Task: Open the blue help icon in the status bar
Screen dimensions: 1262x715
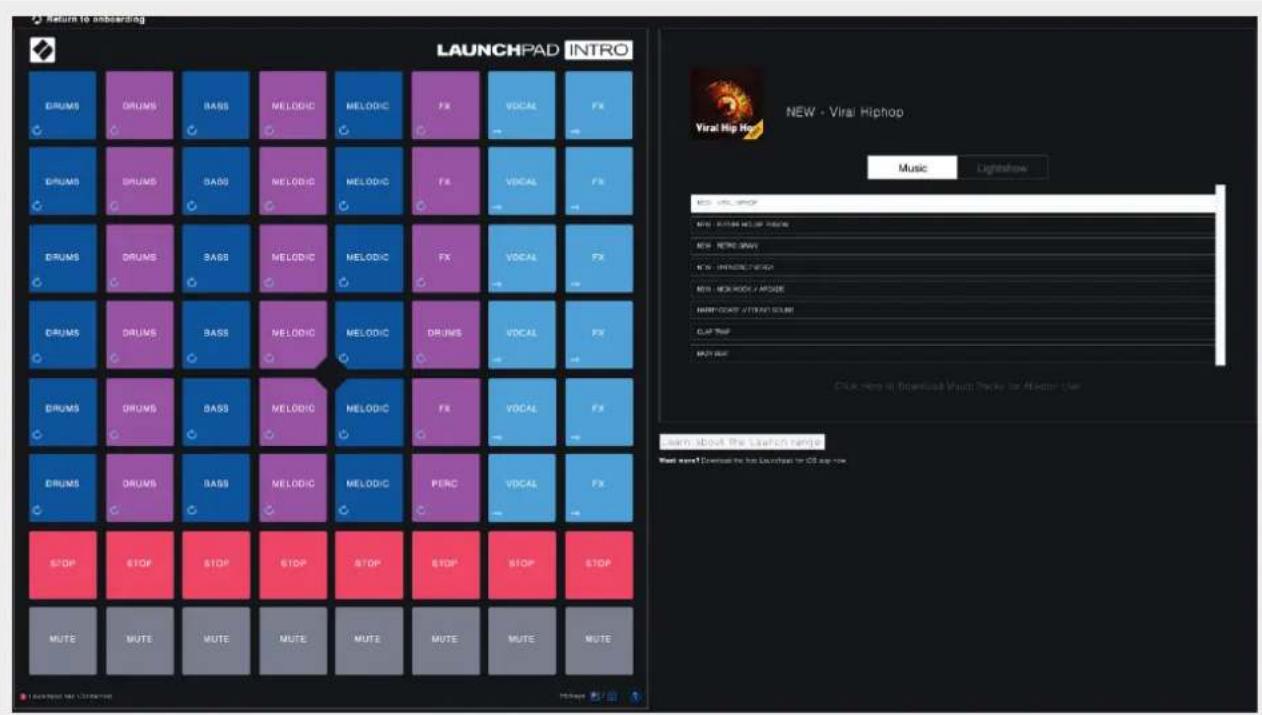Action: point(637,697)
